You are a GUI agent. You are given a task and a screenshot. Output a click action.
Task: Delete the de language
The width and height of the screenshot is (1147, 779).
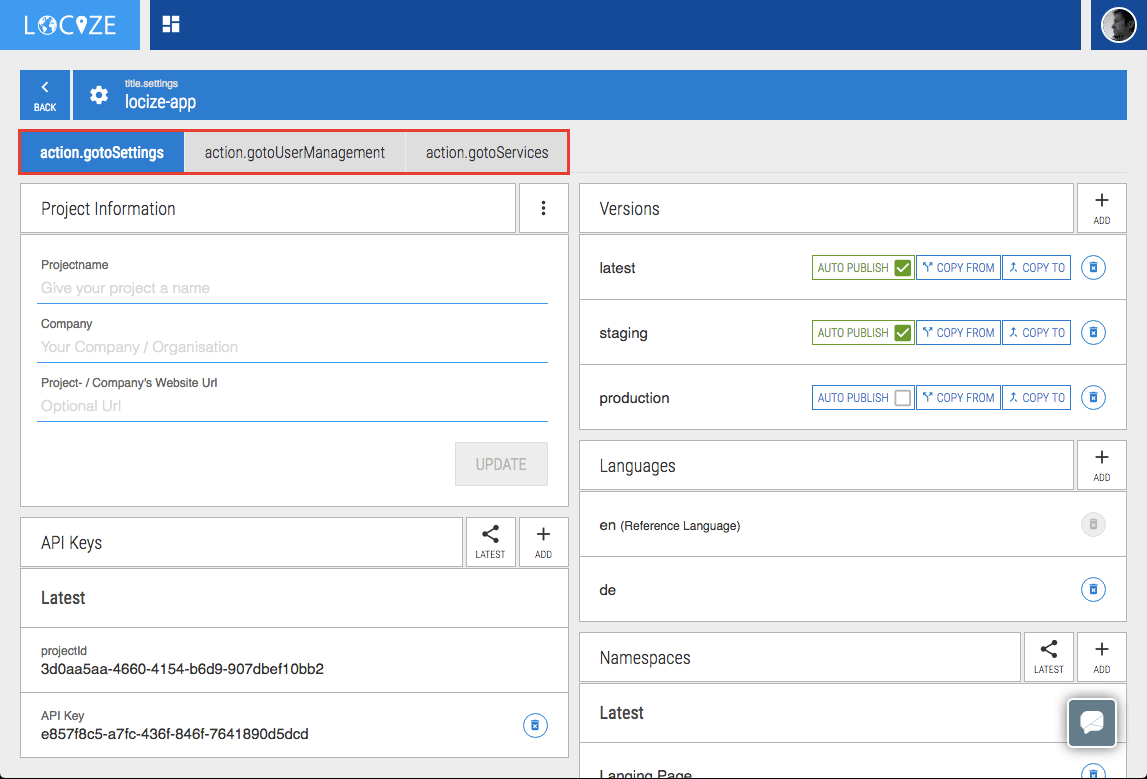click(x=1093, y=590)
